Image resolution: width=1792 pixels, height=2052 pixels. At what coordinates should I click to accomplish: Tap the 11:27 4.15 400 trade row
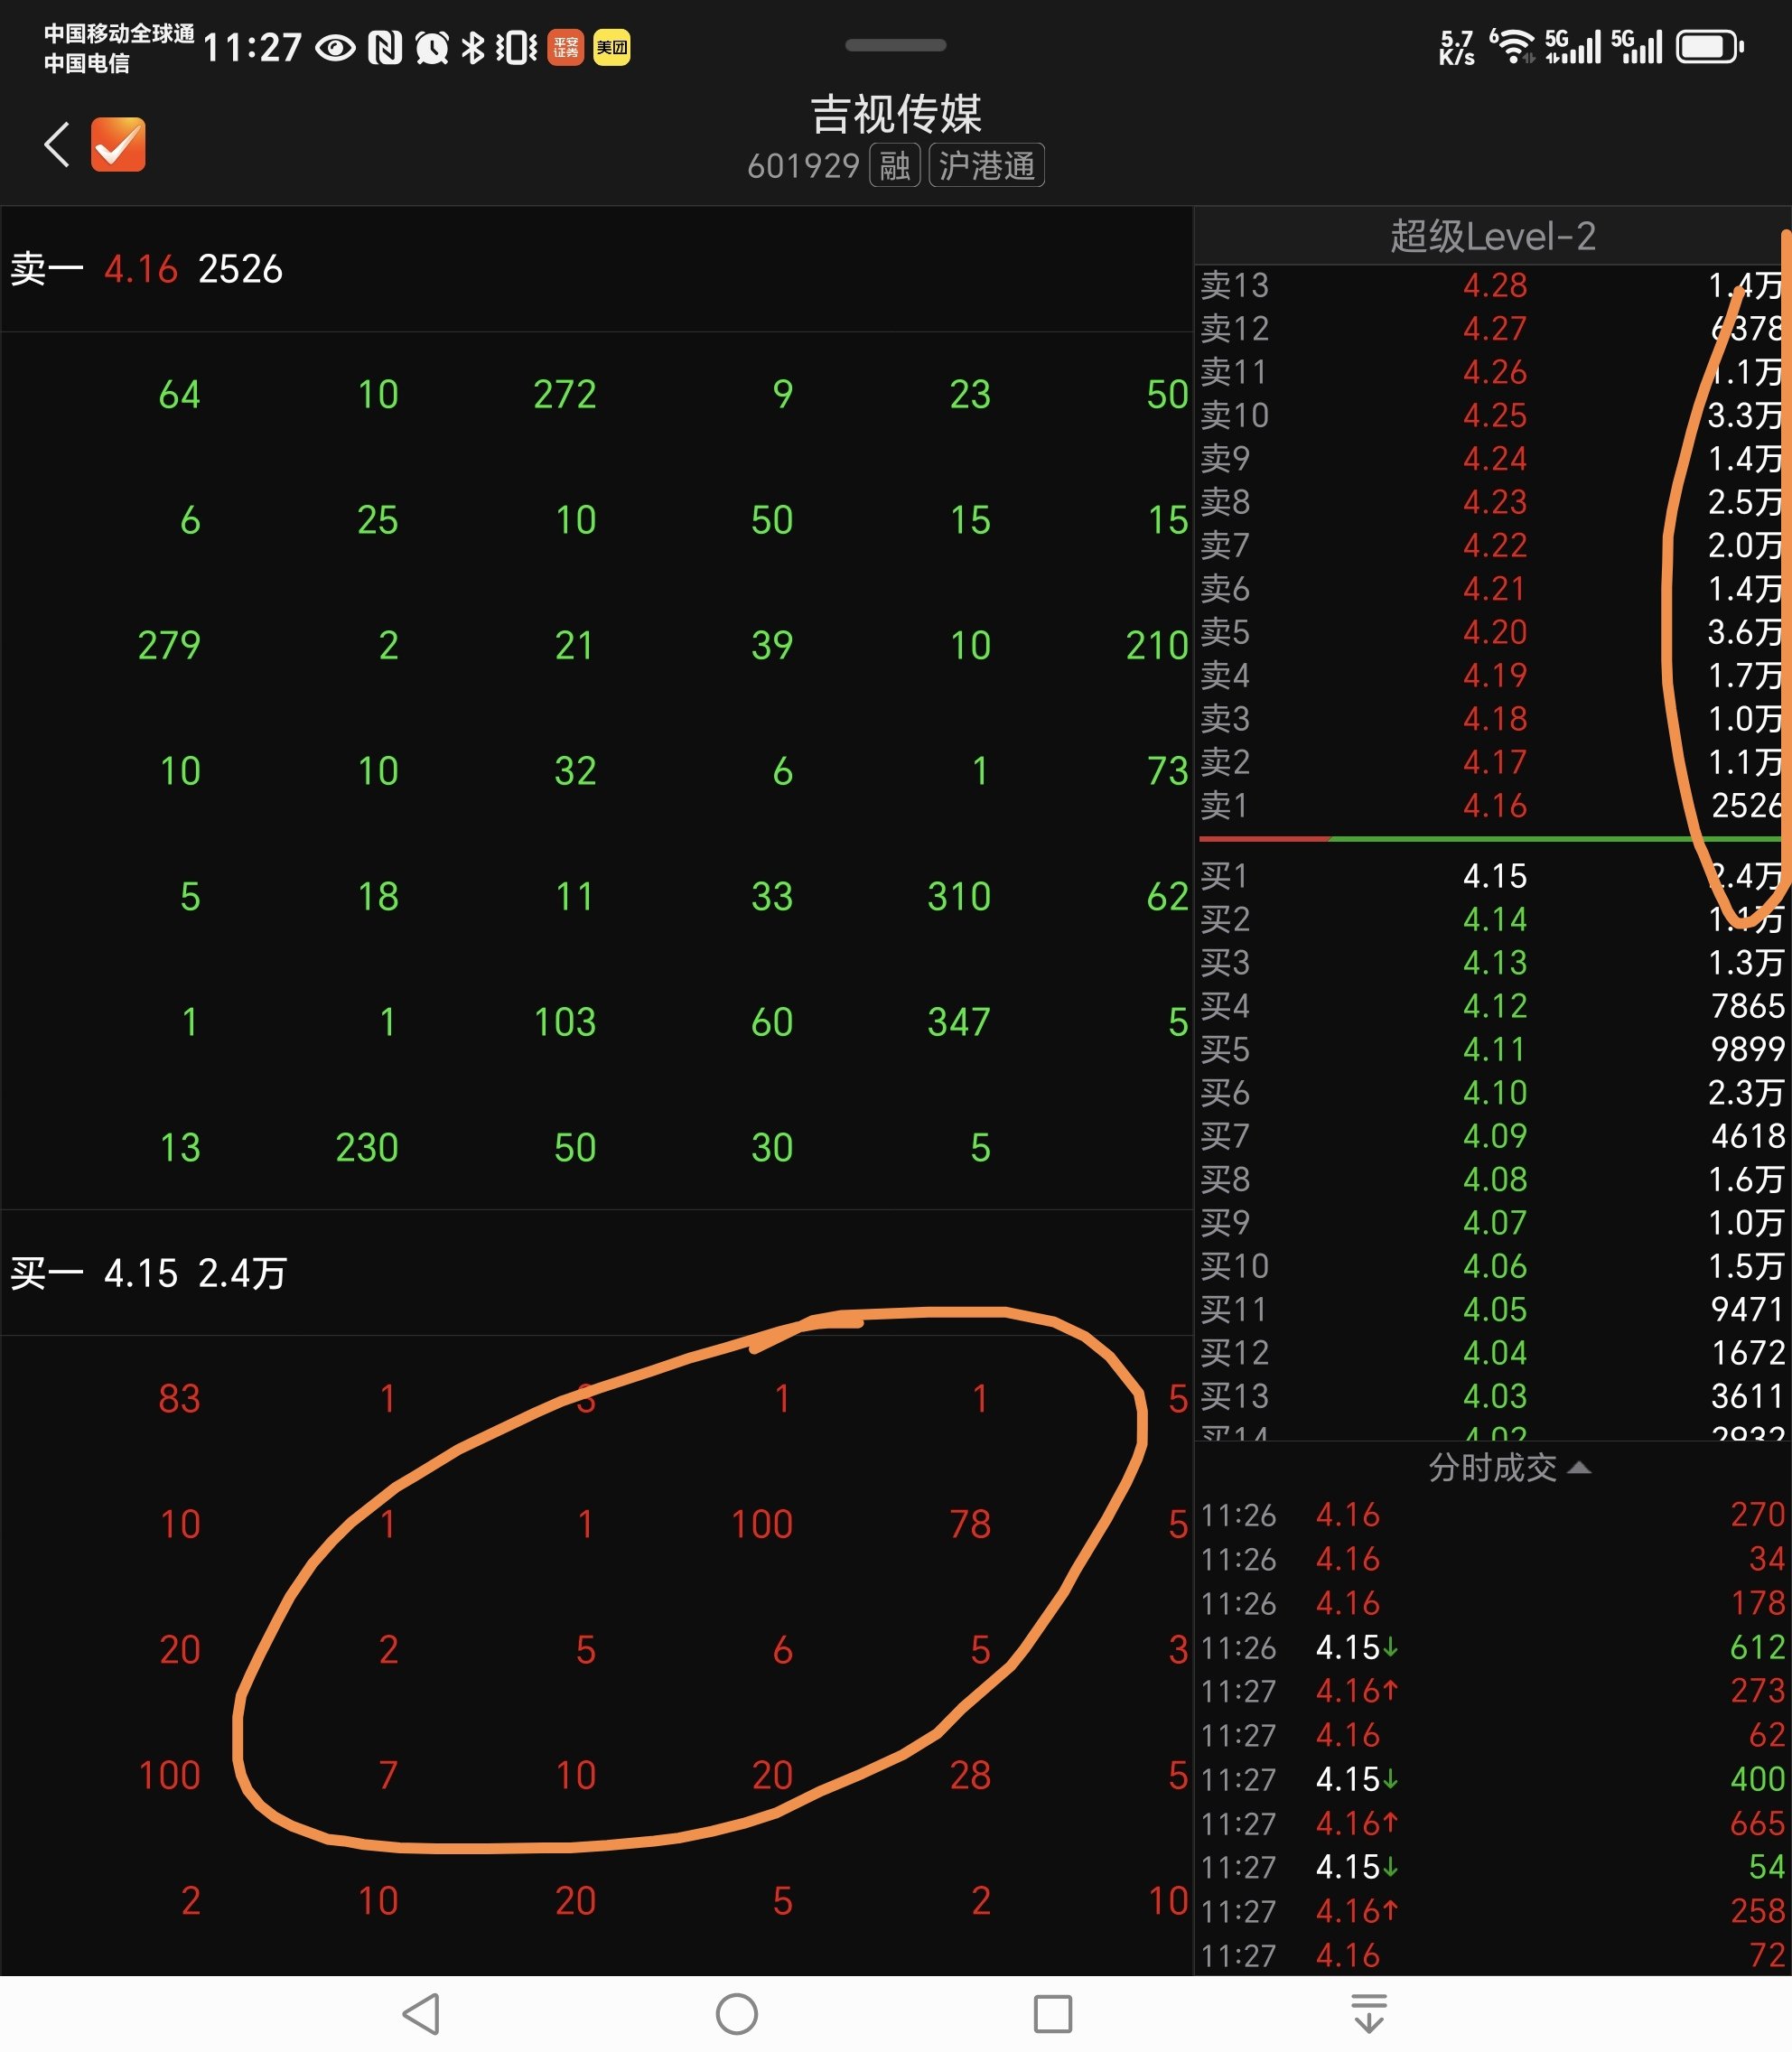click(x=1491, y=1779)
